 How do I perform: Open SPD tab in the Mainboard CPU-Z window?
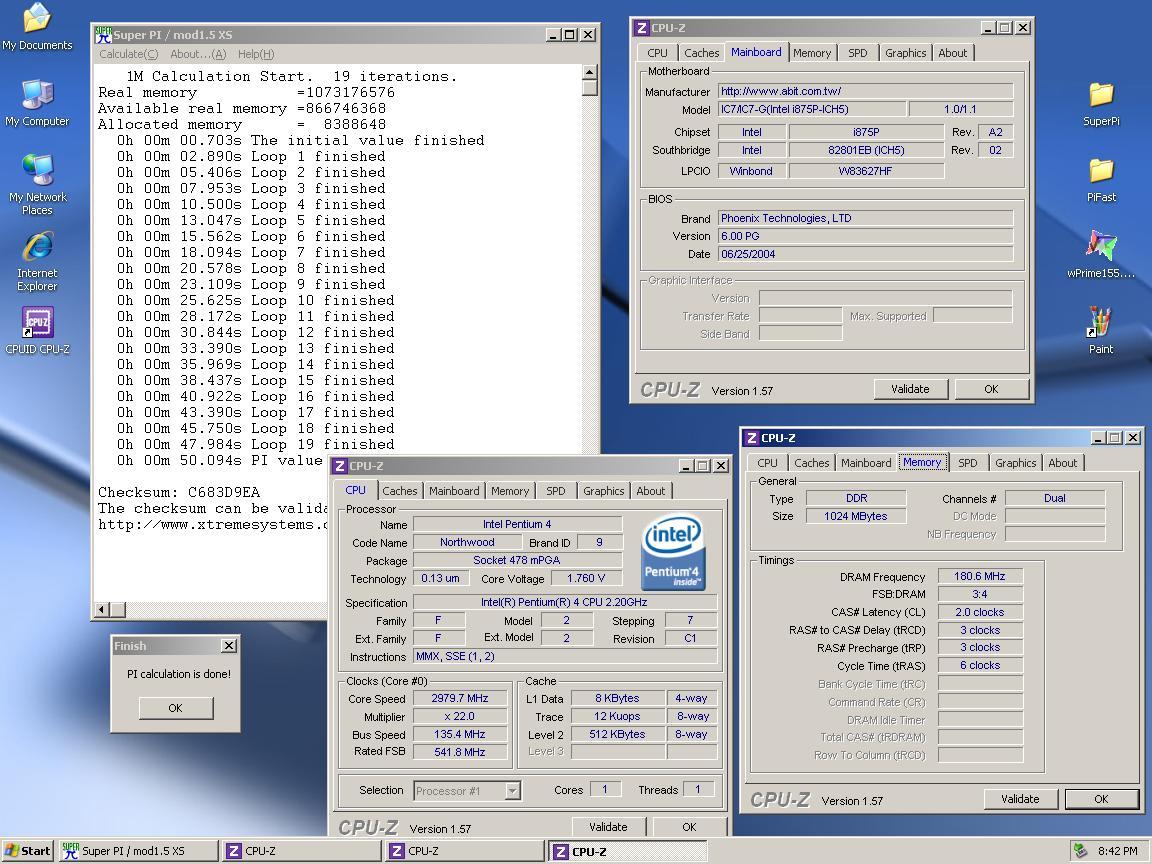click(x=857, y=53)
